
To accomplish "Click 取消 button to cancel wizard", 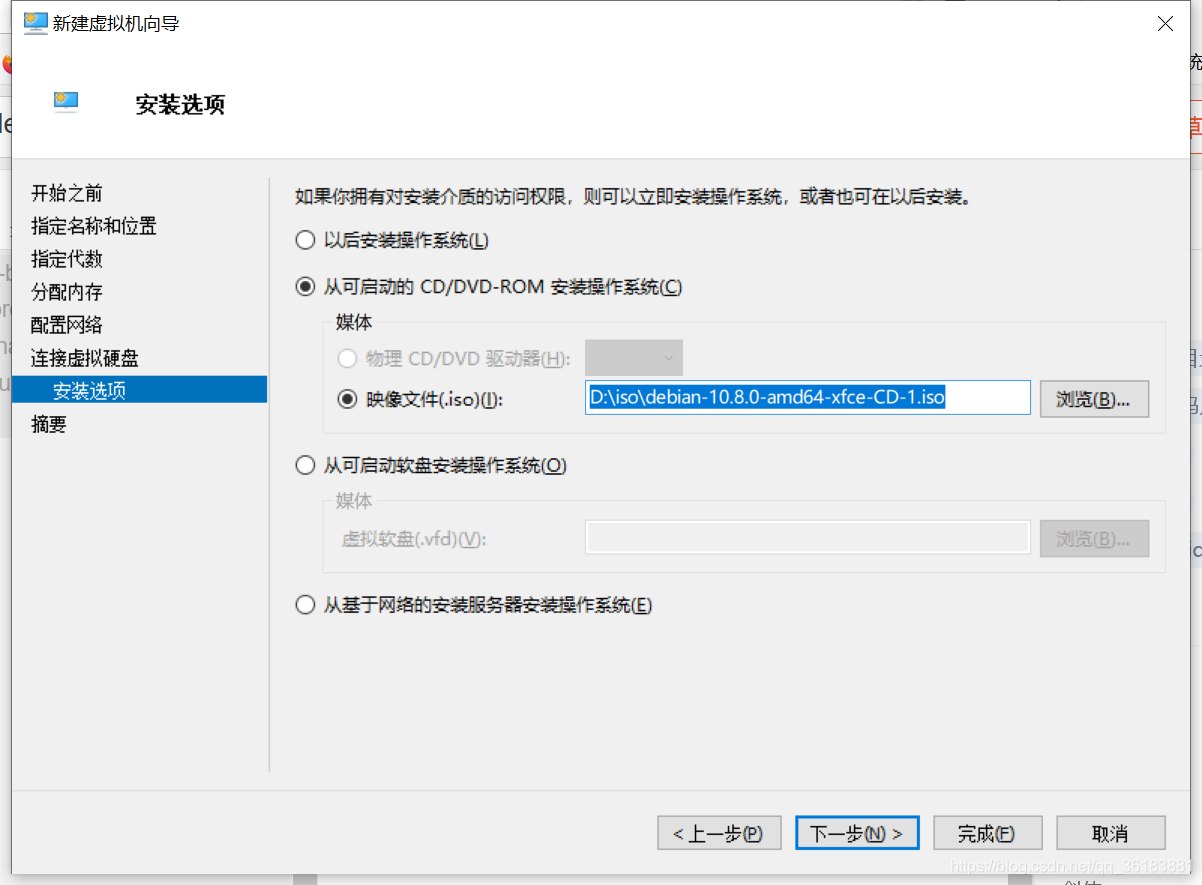I will click(x=1110, y=833).
